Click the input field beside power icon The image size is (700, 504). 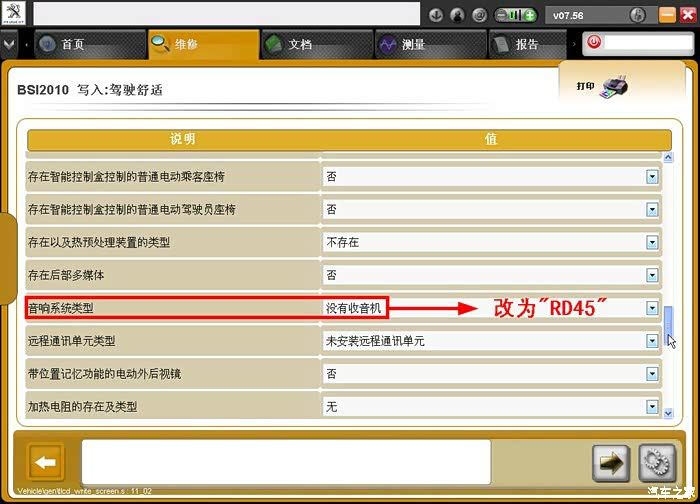point(649,42)
